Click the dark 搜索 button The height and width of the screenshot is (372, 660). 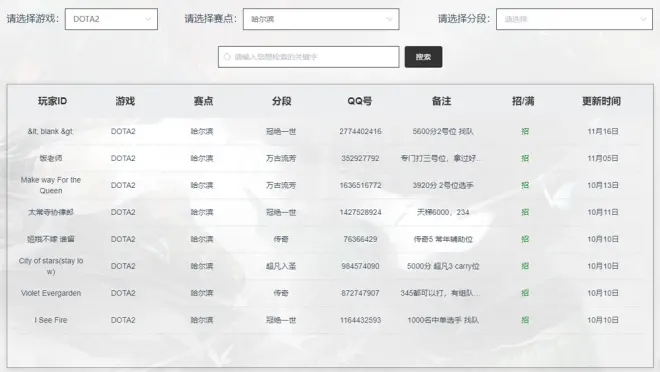[423, 57]
